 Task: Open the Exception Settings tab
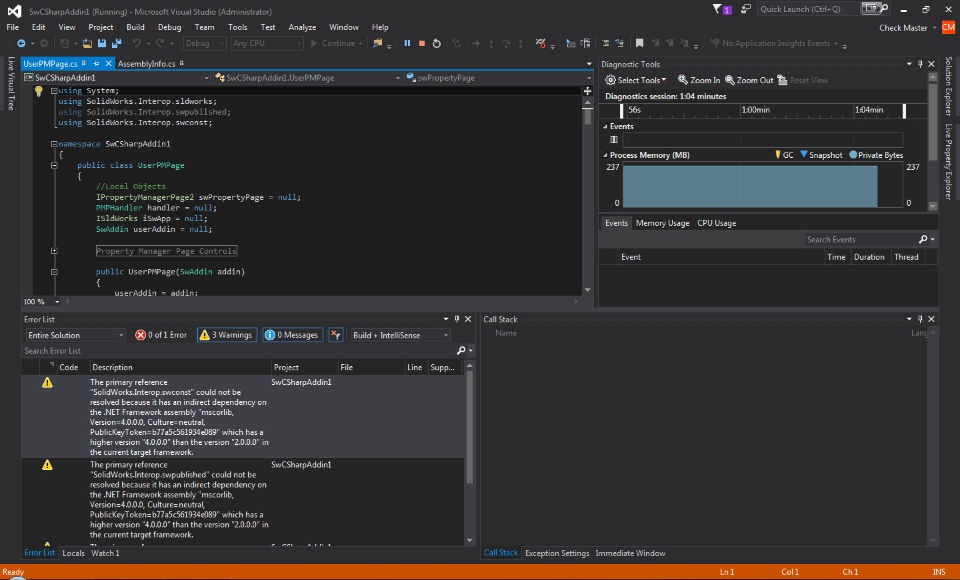(x=557, y=553)
